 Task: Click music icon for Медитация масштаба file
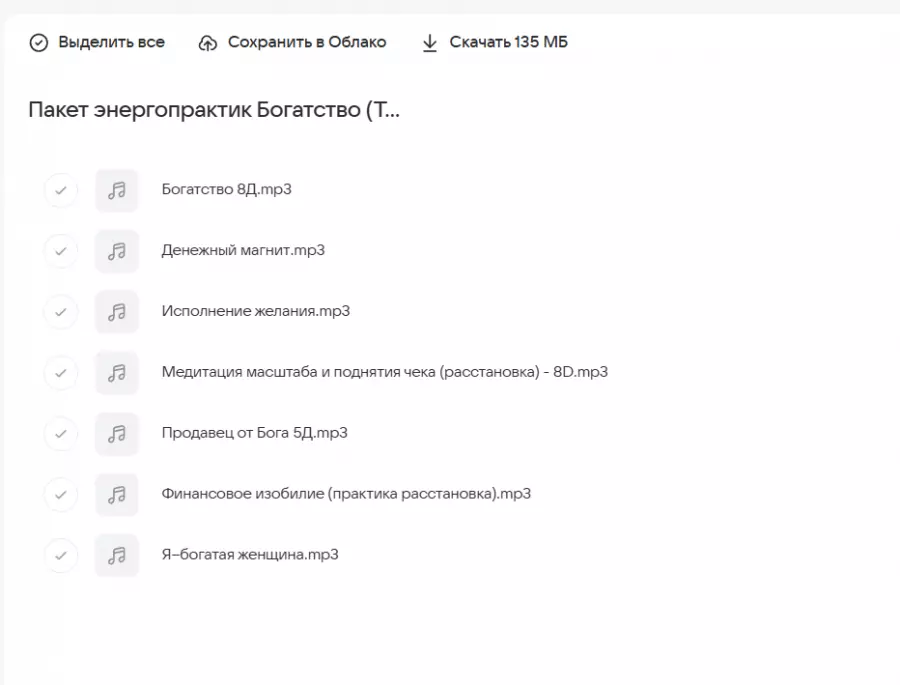(117, 373)
